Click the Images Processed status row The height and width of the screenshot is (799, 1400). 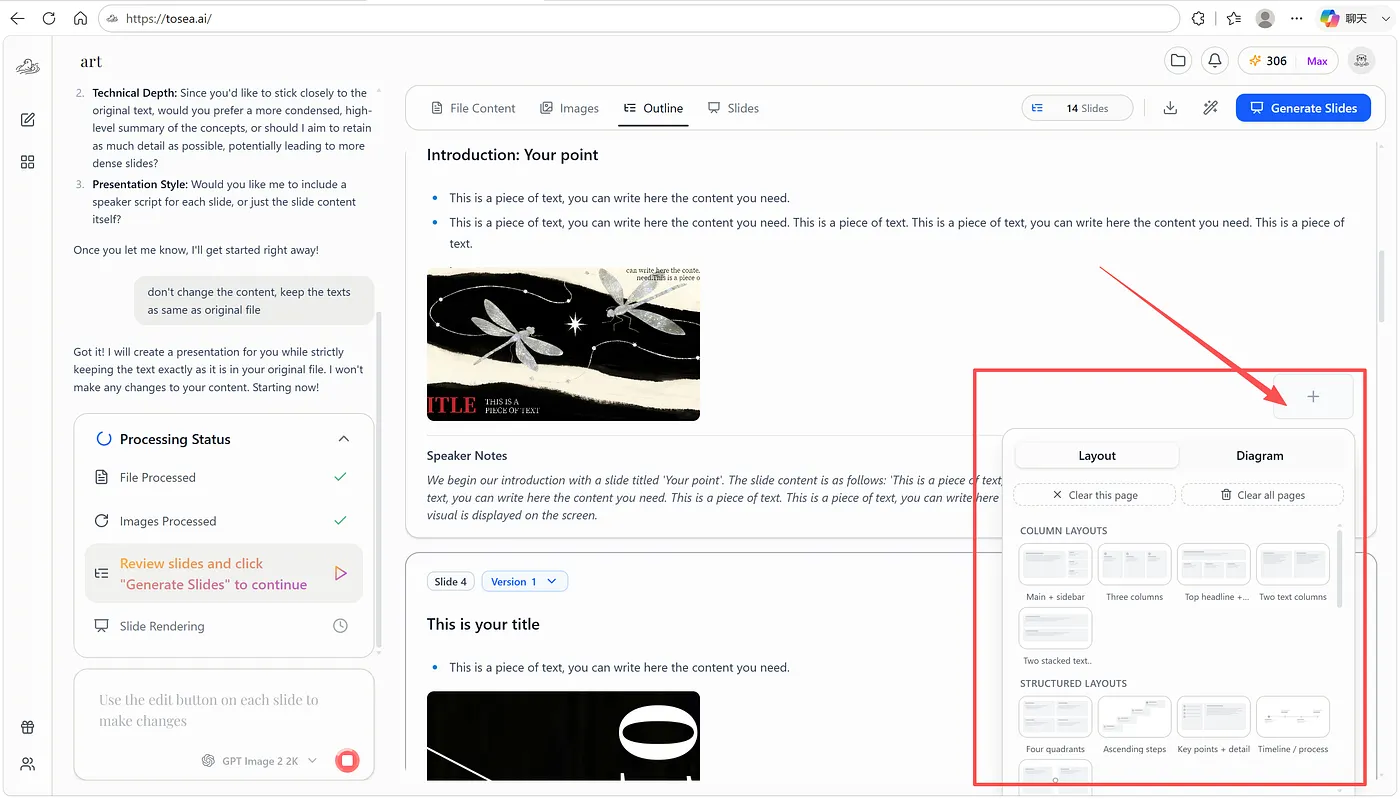pyautogui.click(x=224, y=521)
